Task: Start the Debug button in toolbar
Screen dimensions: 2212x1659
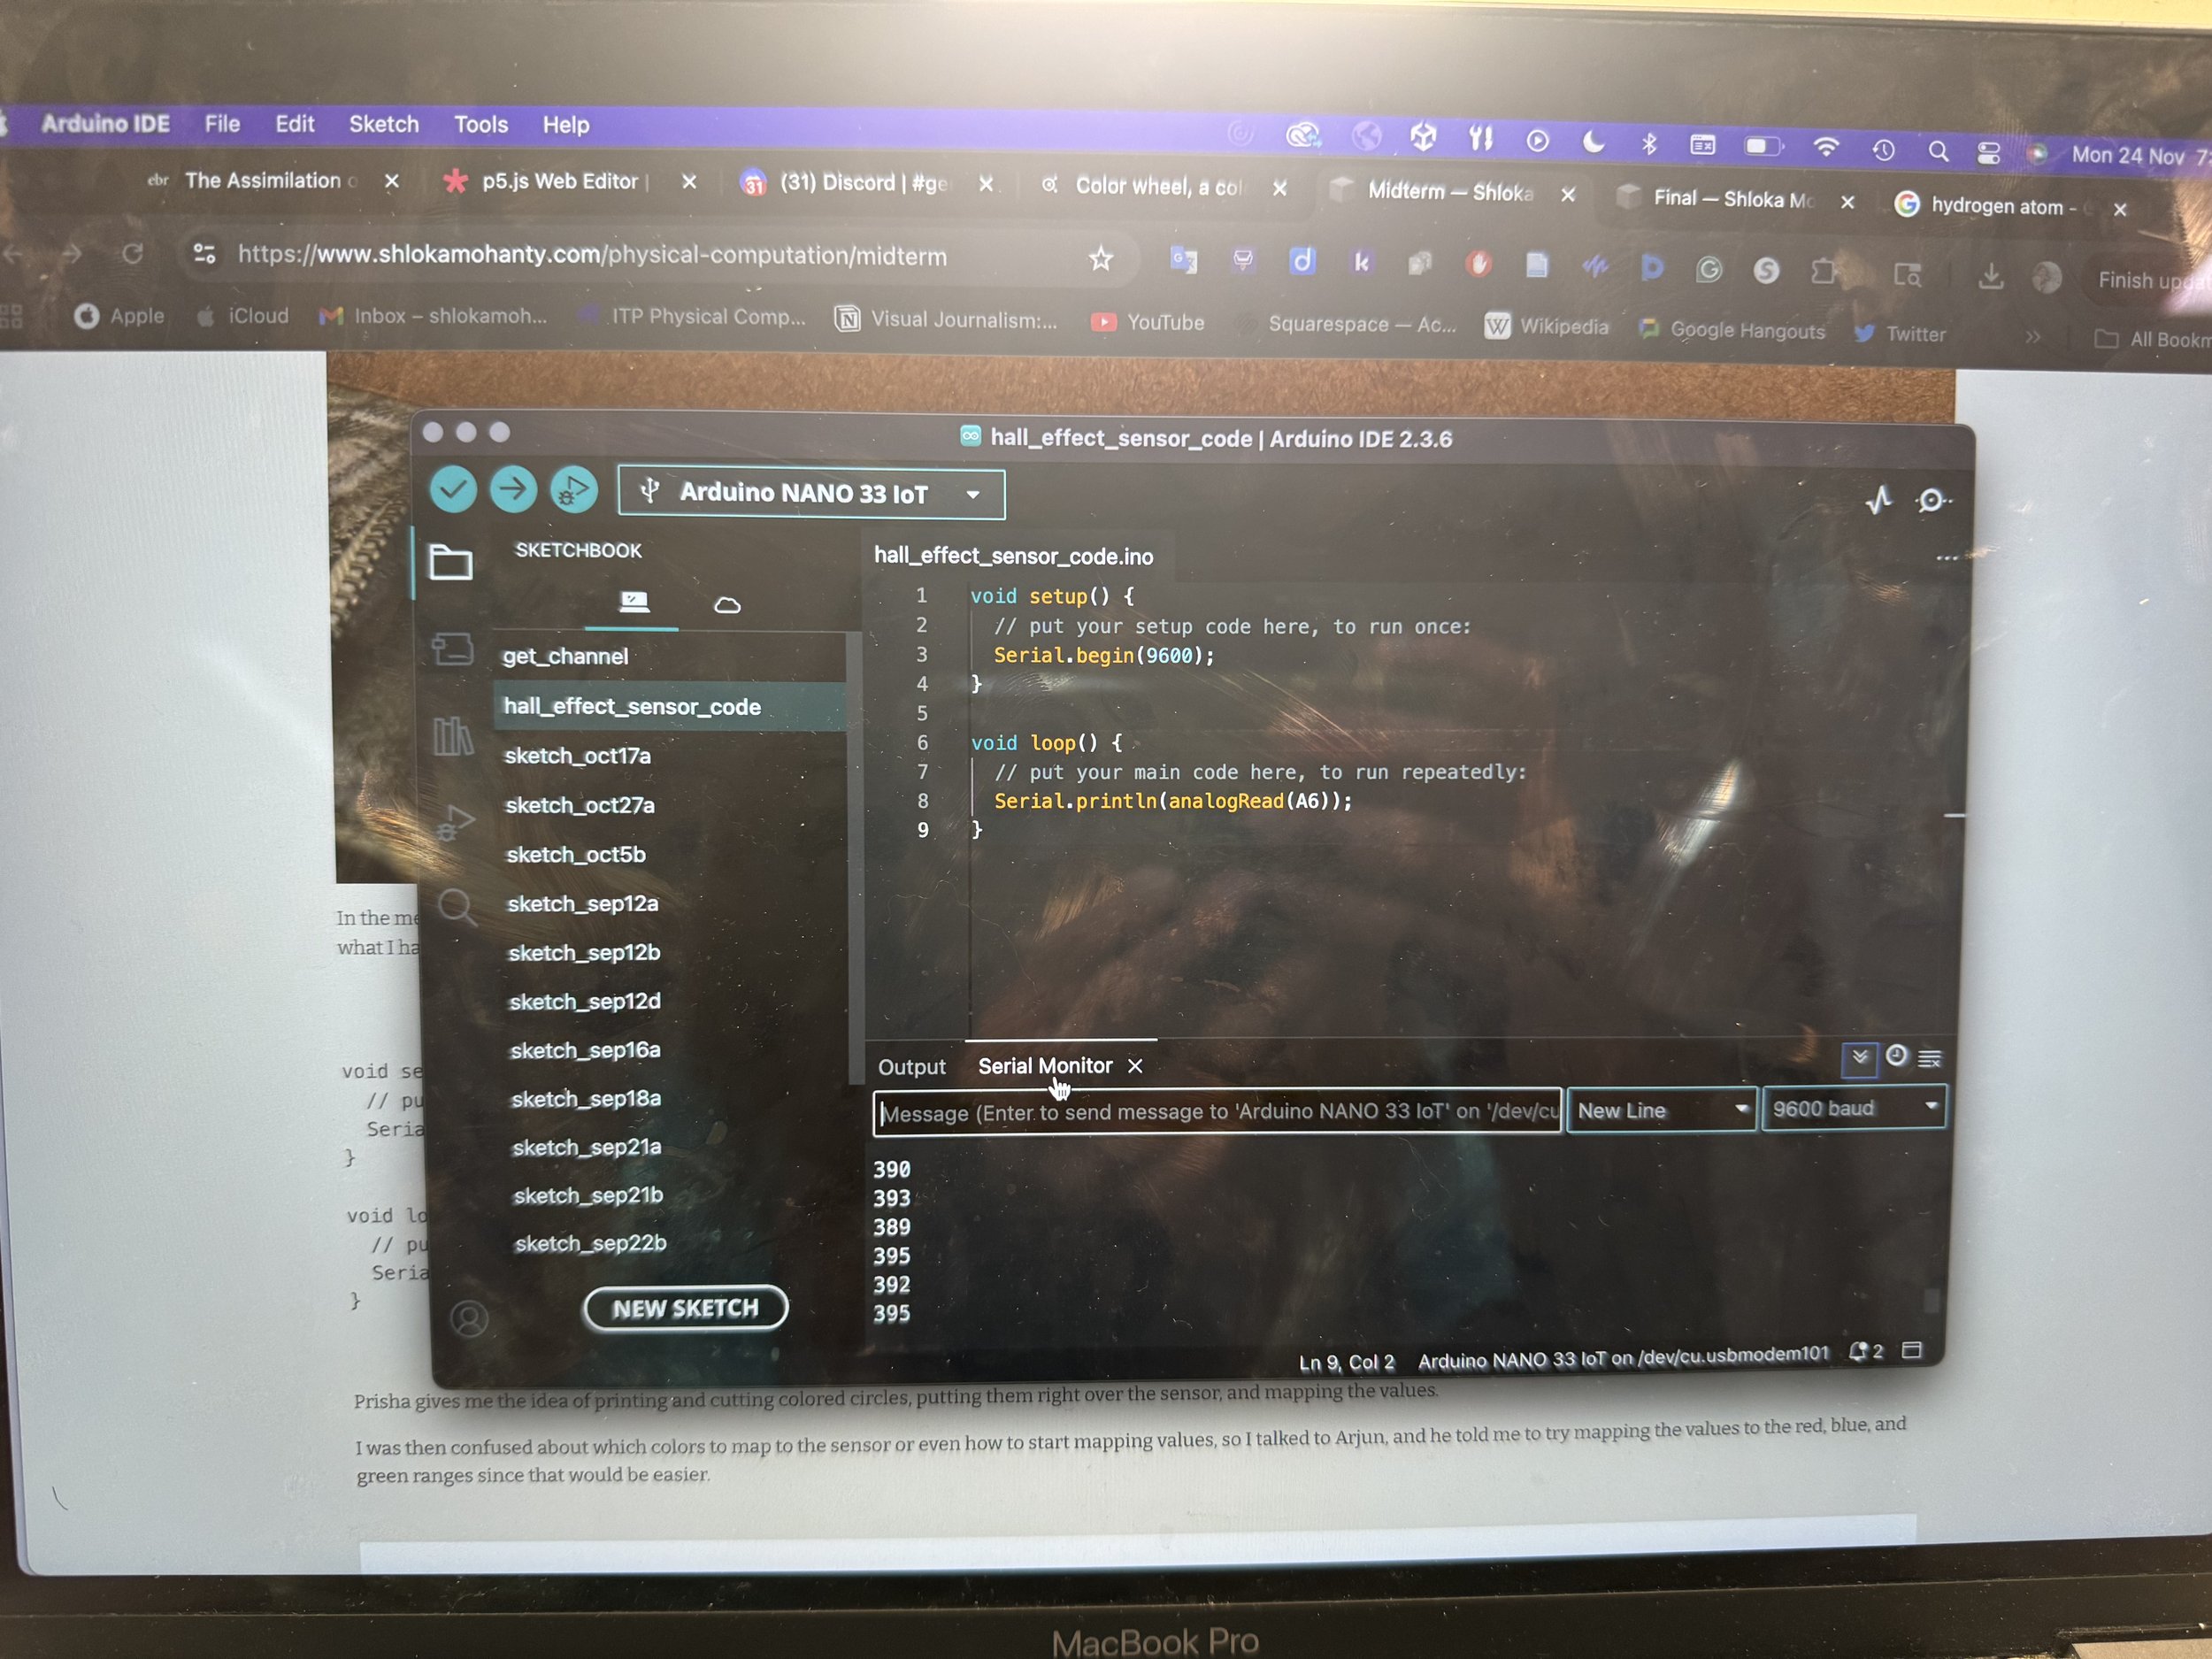Action: pyautogui.click(x=574, y=490)
